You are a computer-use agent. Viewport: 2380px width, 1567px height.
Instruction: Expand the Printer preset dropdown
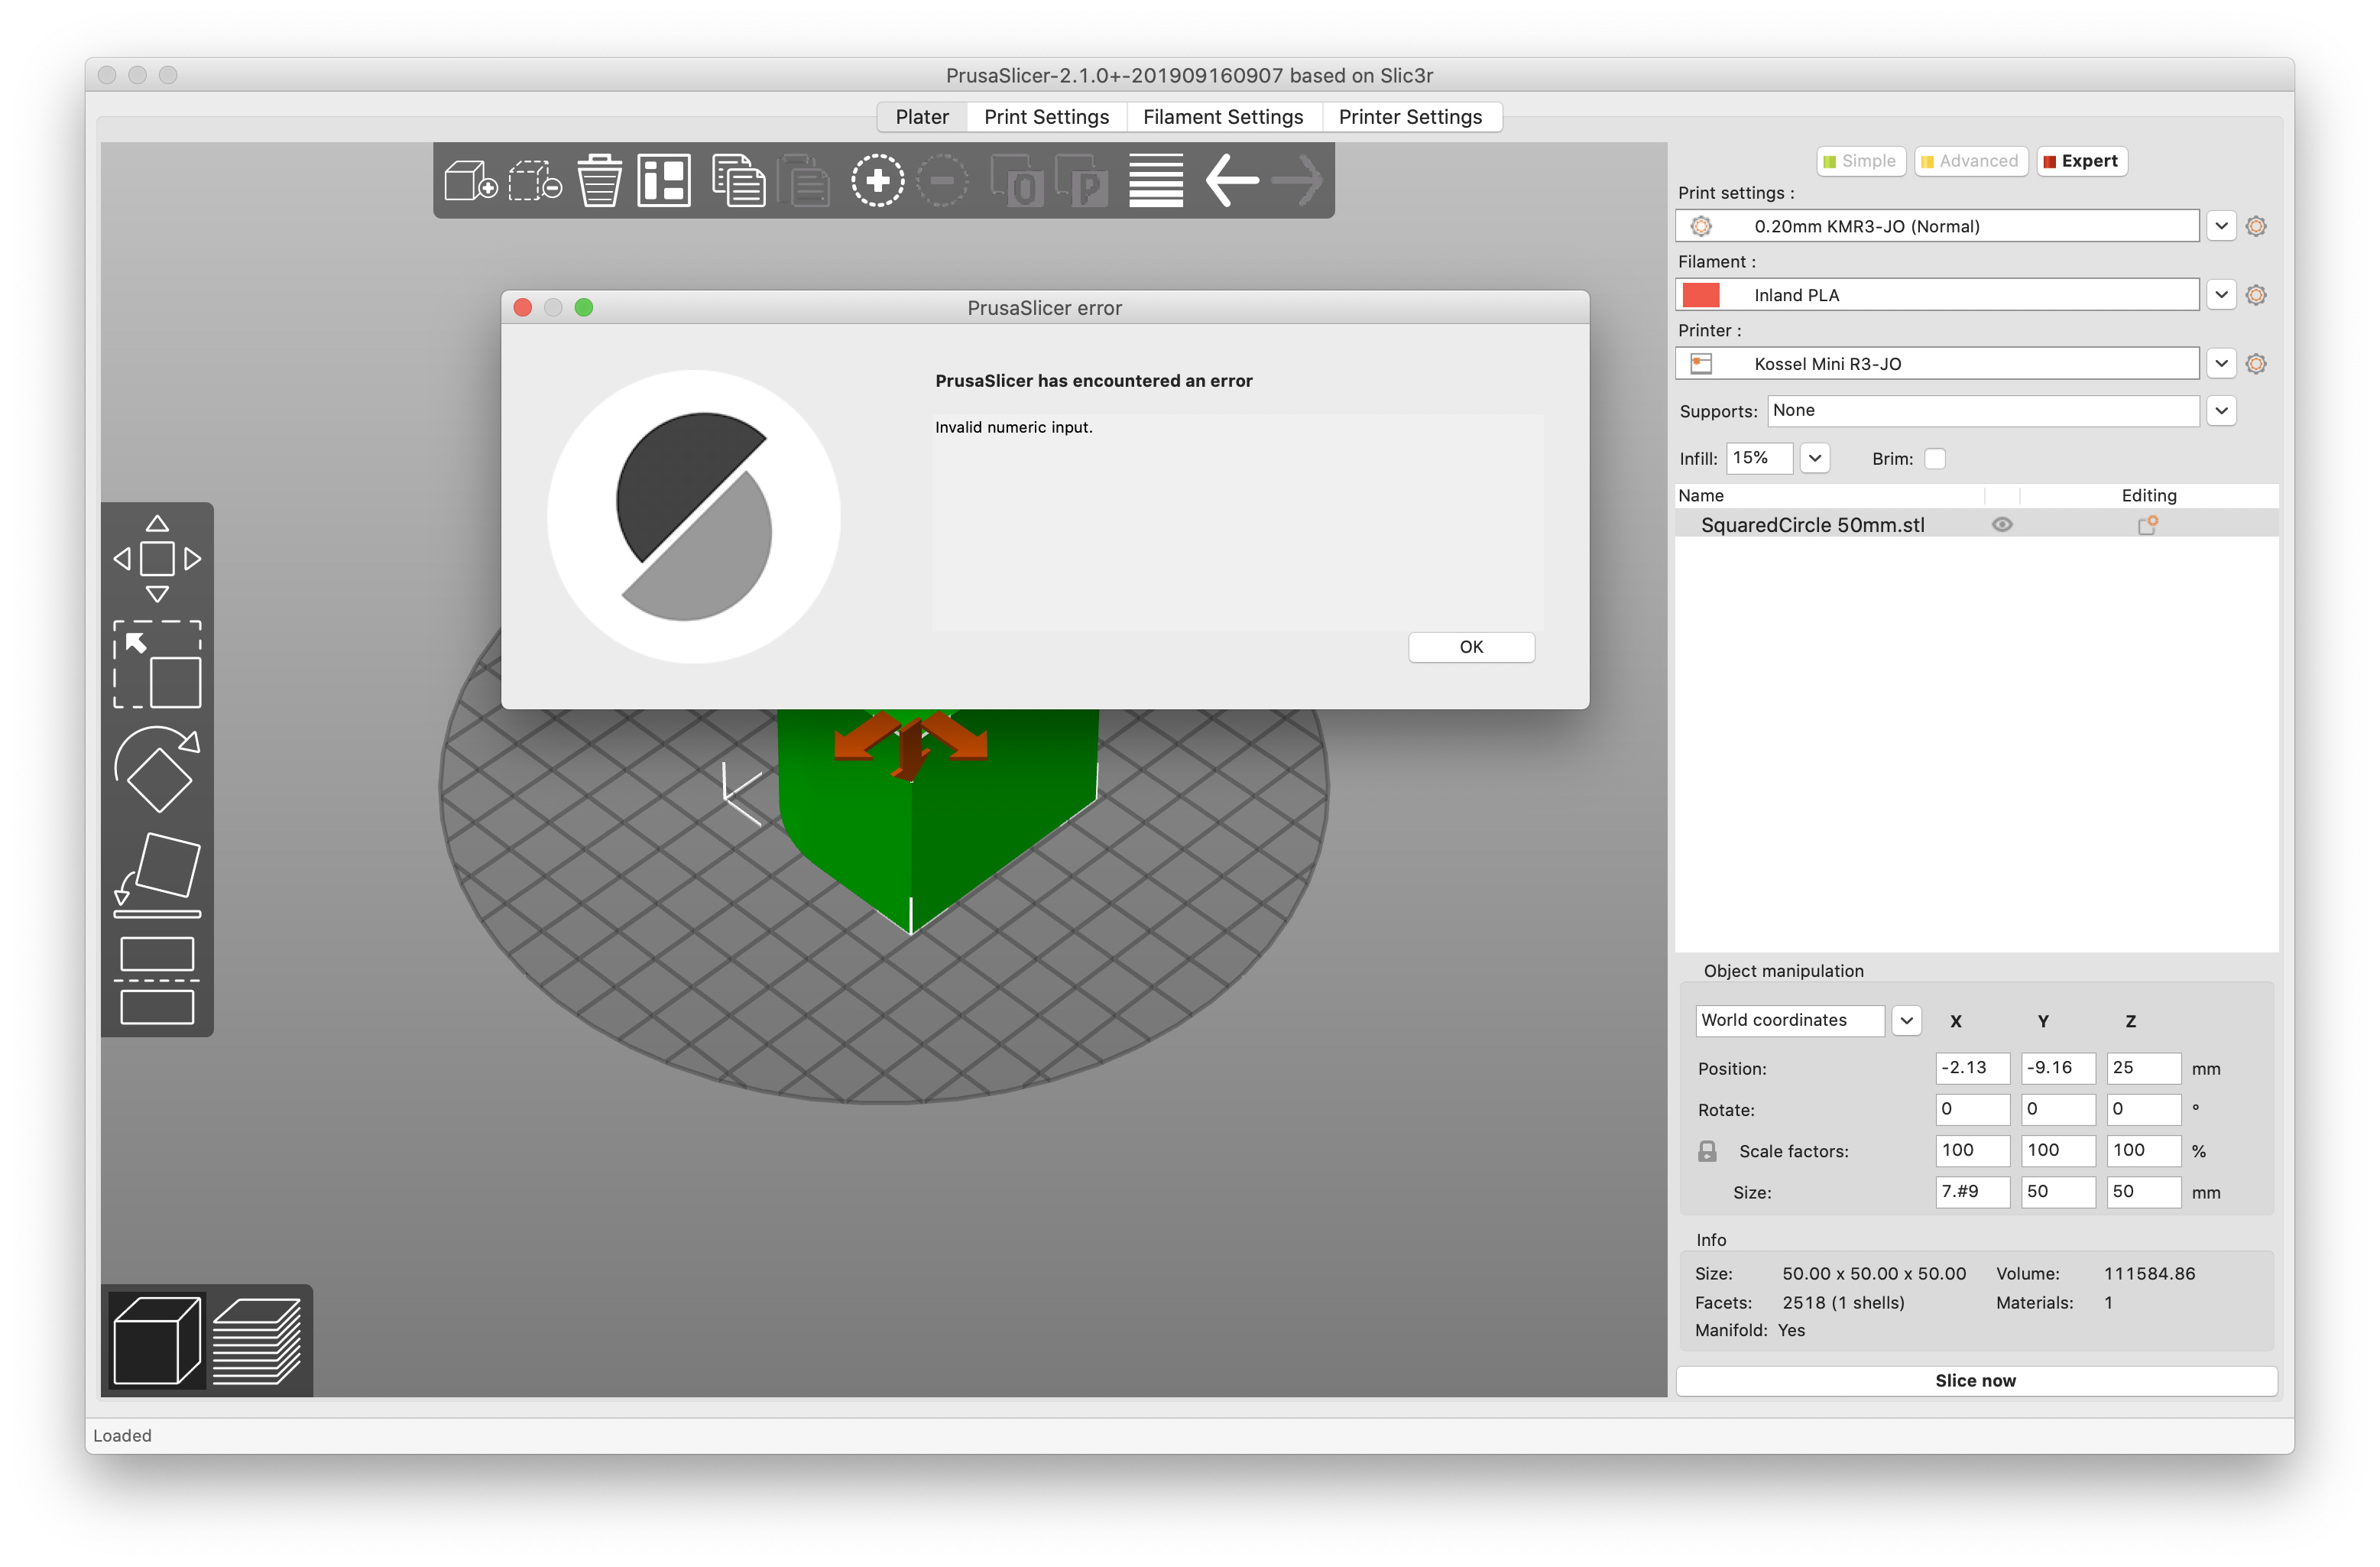[x=2221, y=363]
